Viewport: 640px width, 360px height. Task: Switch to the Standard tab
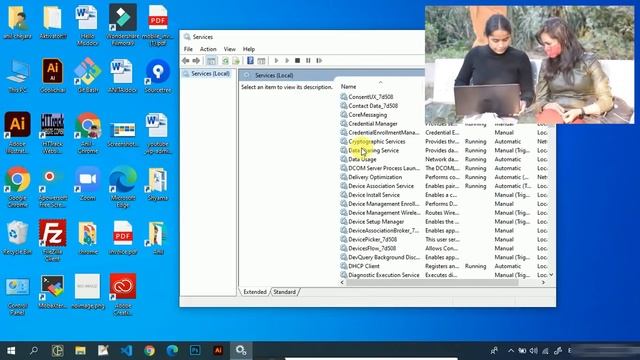(x=284, y=292)
